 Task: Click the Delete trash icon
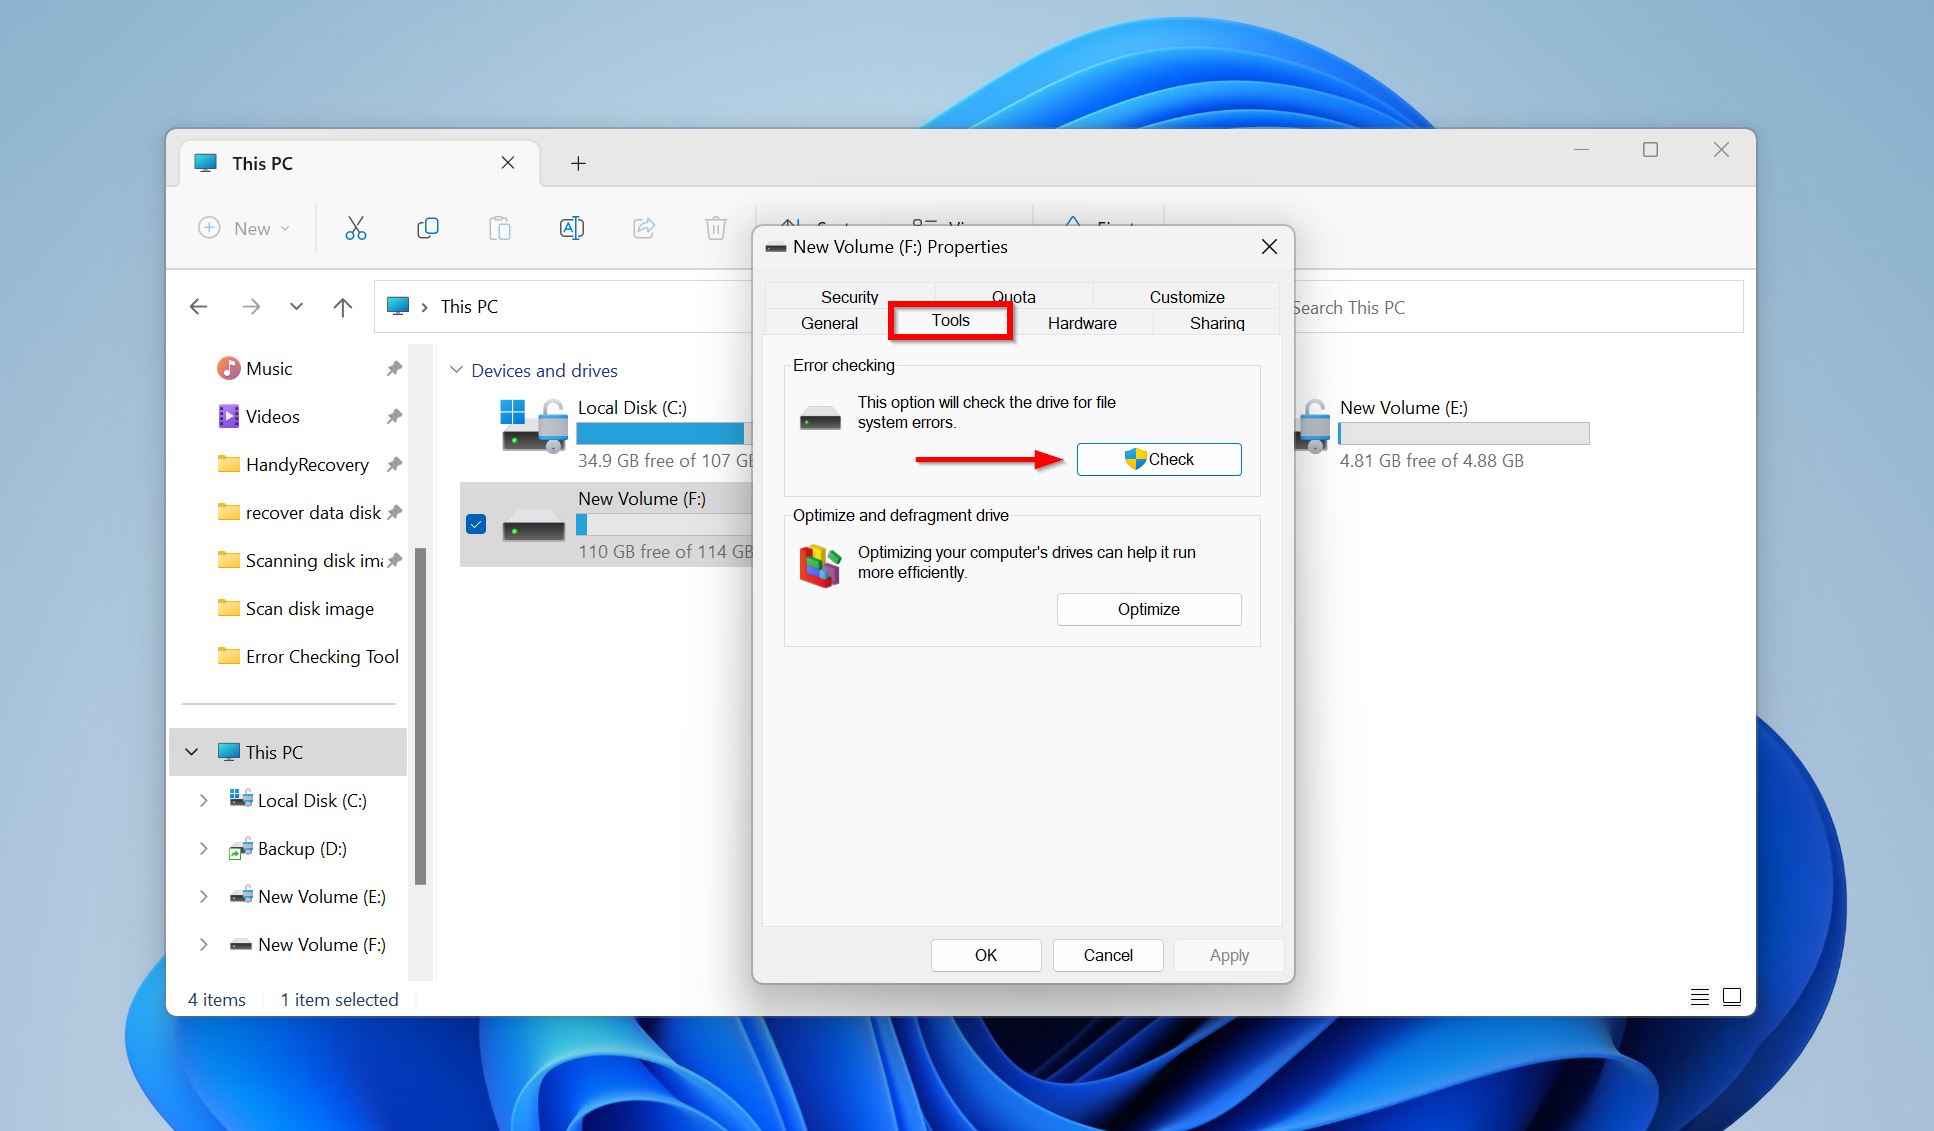715,228
